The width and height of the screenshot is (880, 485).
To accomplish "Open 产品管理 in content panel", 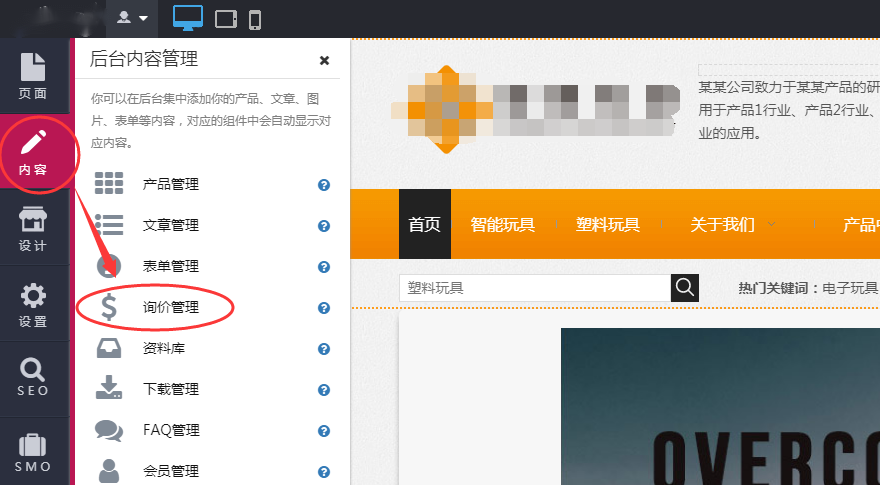I will click(x=171, y=185).
